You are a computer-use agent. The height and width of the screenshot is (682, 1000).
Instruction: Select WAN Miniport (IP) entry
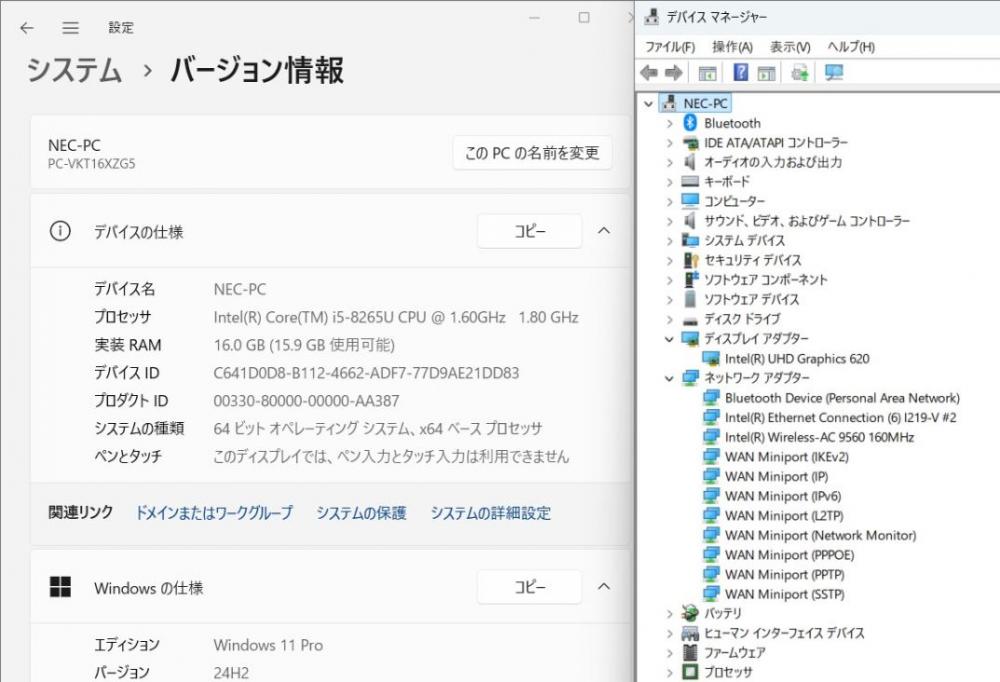(x=776, y=477)
